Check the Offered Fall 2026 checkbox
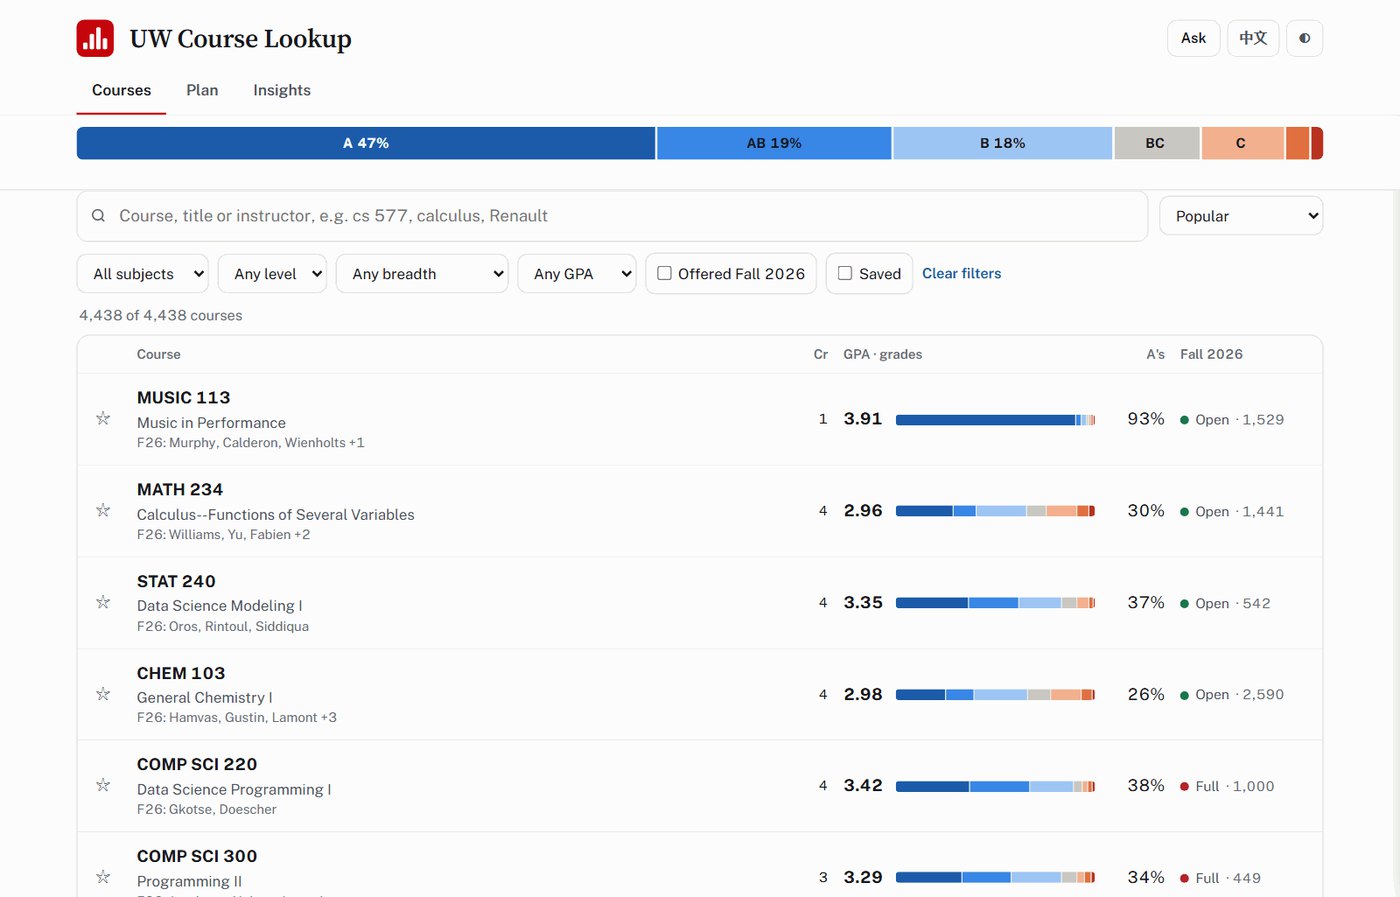 (664, 273)
